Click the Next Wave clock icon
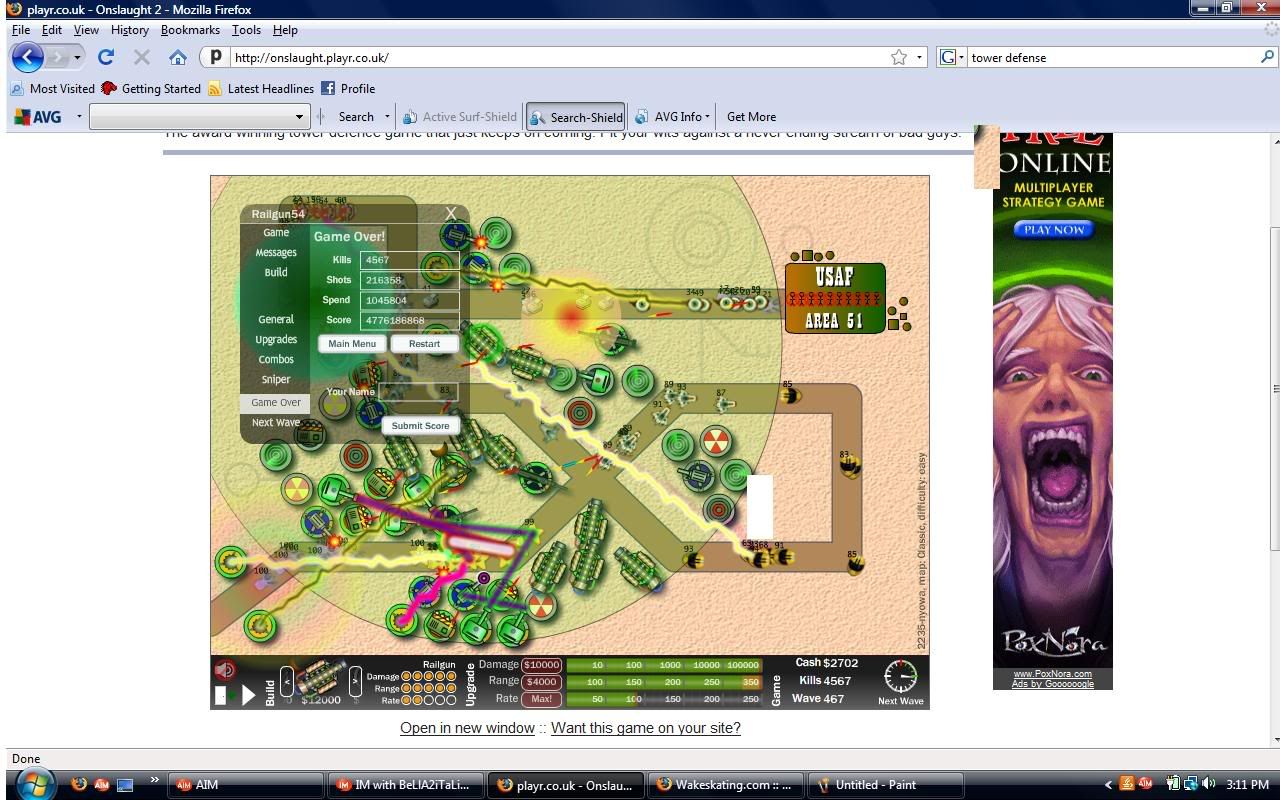Viewport: 1280px width, 800px height. point(900,677)
